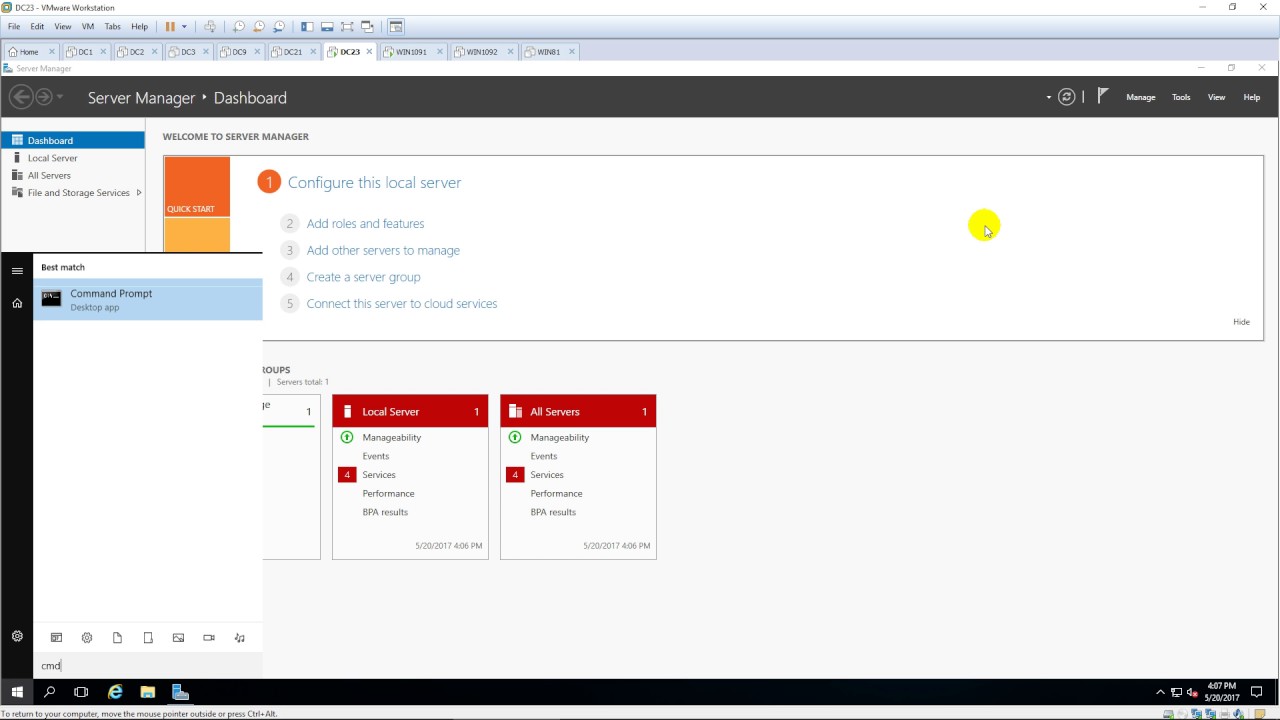Open the VMware Help menu
Screen dimensions: 1280x720
point(140,26)
